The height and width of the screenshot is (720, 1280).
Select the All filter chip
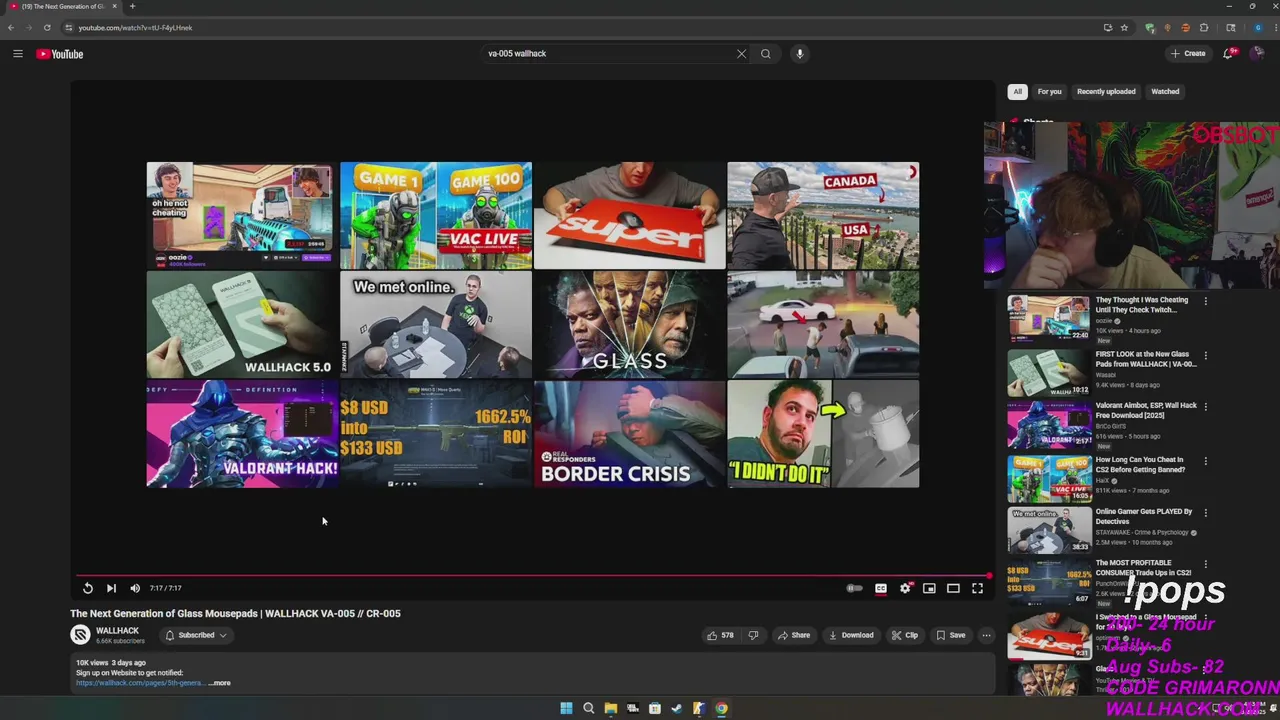1017,92
